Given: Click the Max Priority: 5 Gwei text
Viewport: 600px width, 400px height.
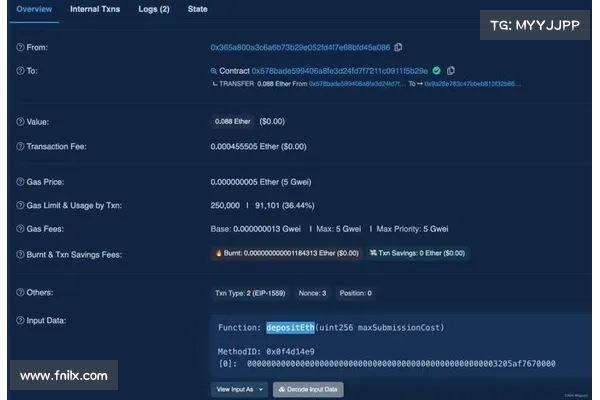Looking at the screenshot, I should [412, 229].
